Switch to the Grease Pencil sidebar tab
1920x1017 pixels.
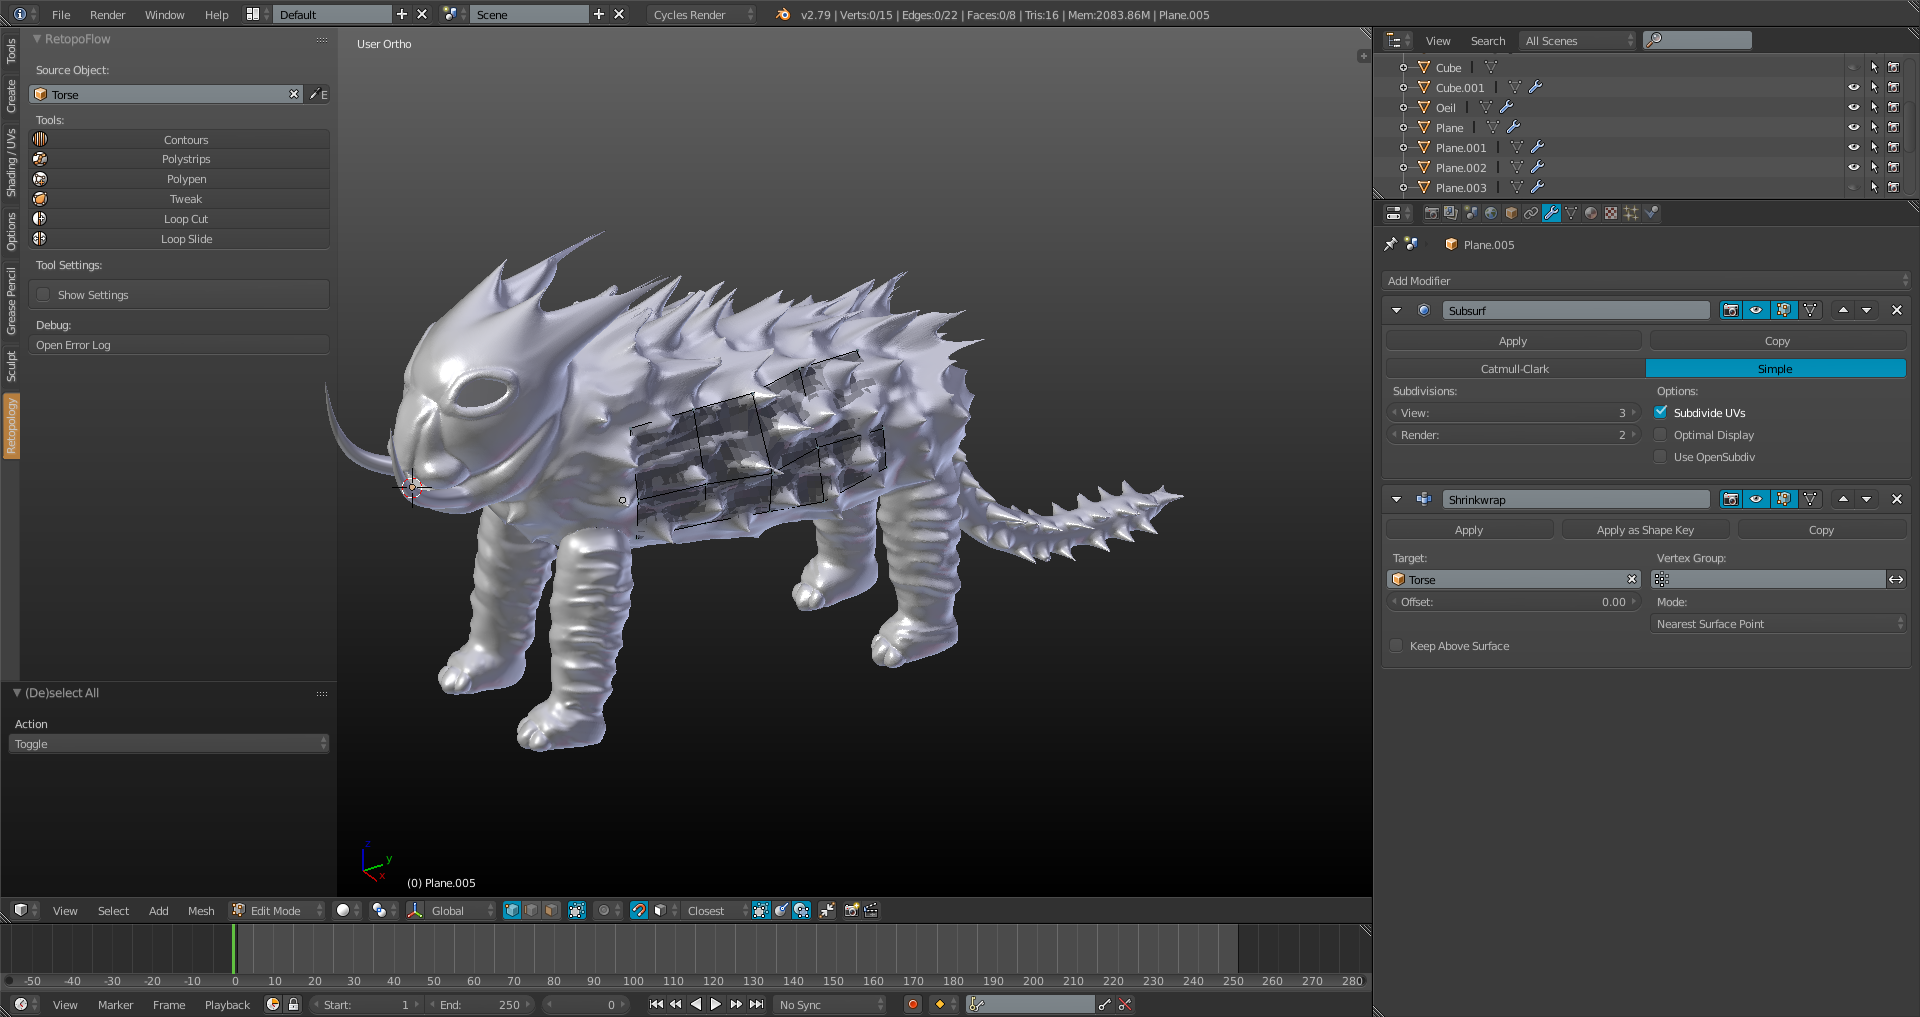[x=11, y=300]
